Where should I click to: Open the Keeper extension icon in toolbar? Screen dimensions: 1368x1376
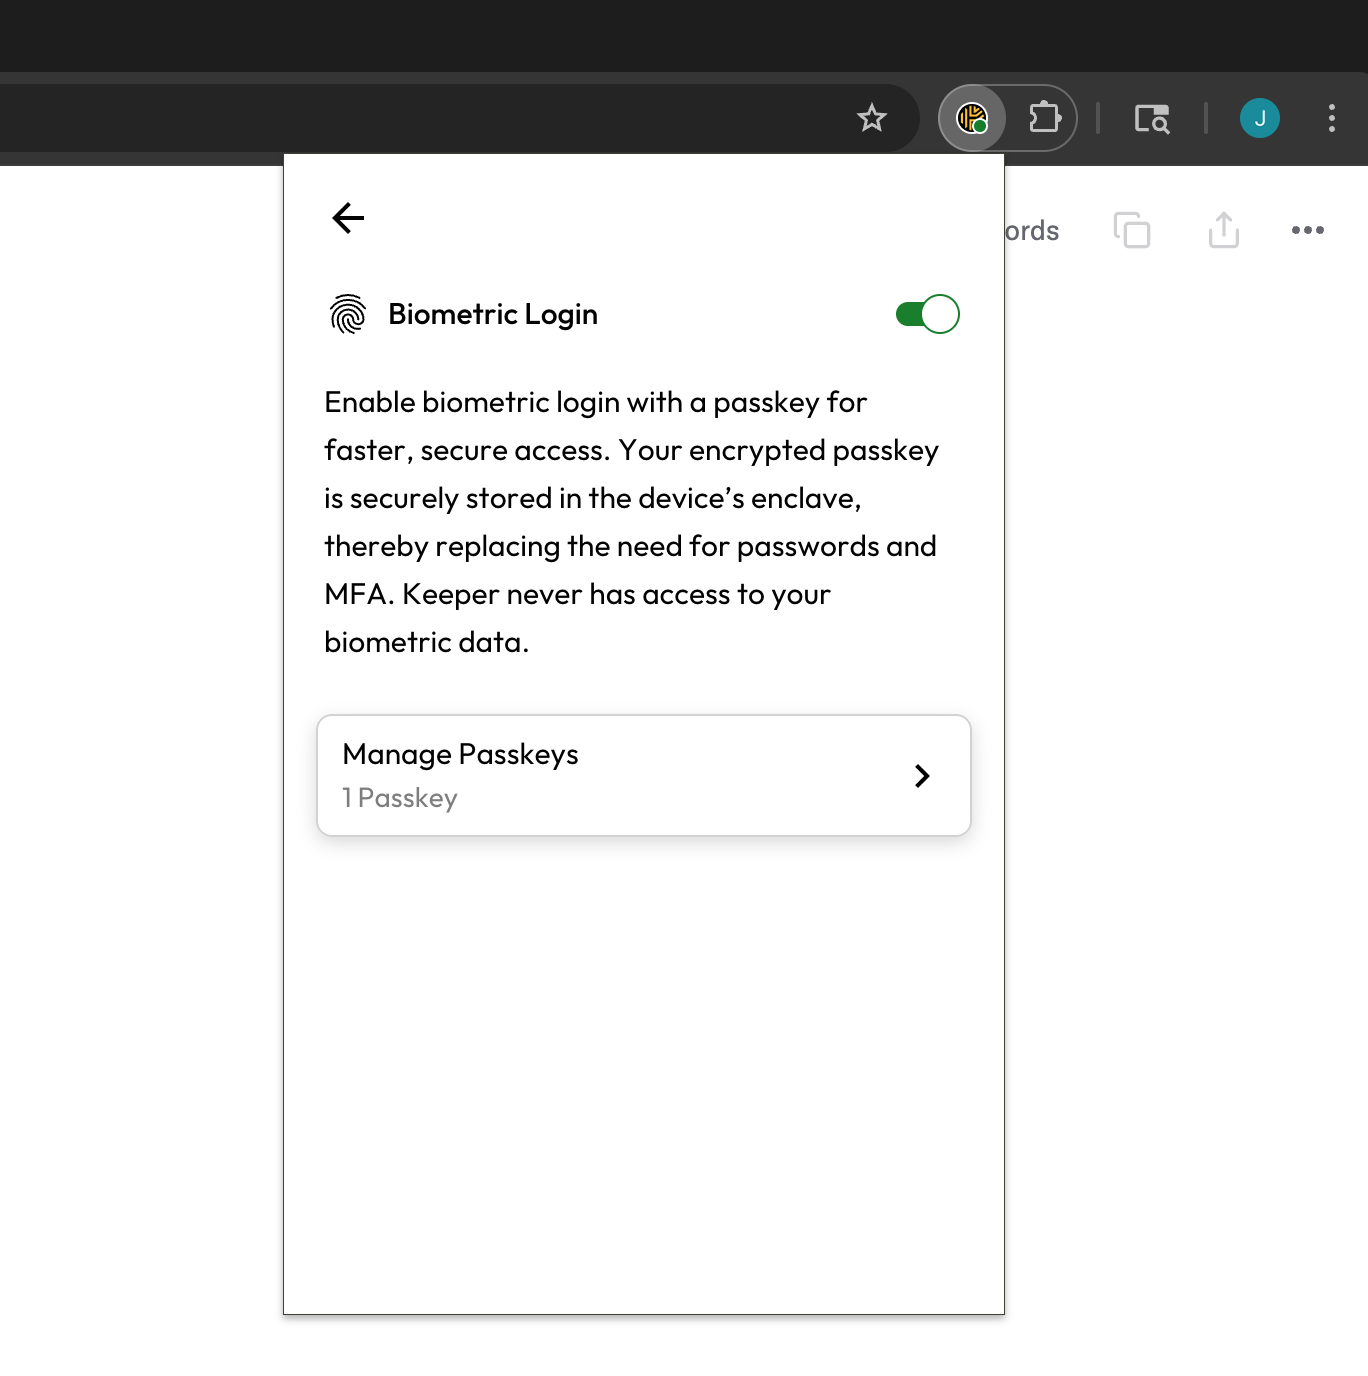pos(972,118)
